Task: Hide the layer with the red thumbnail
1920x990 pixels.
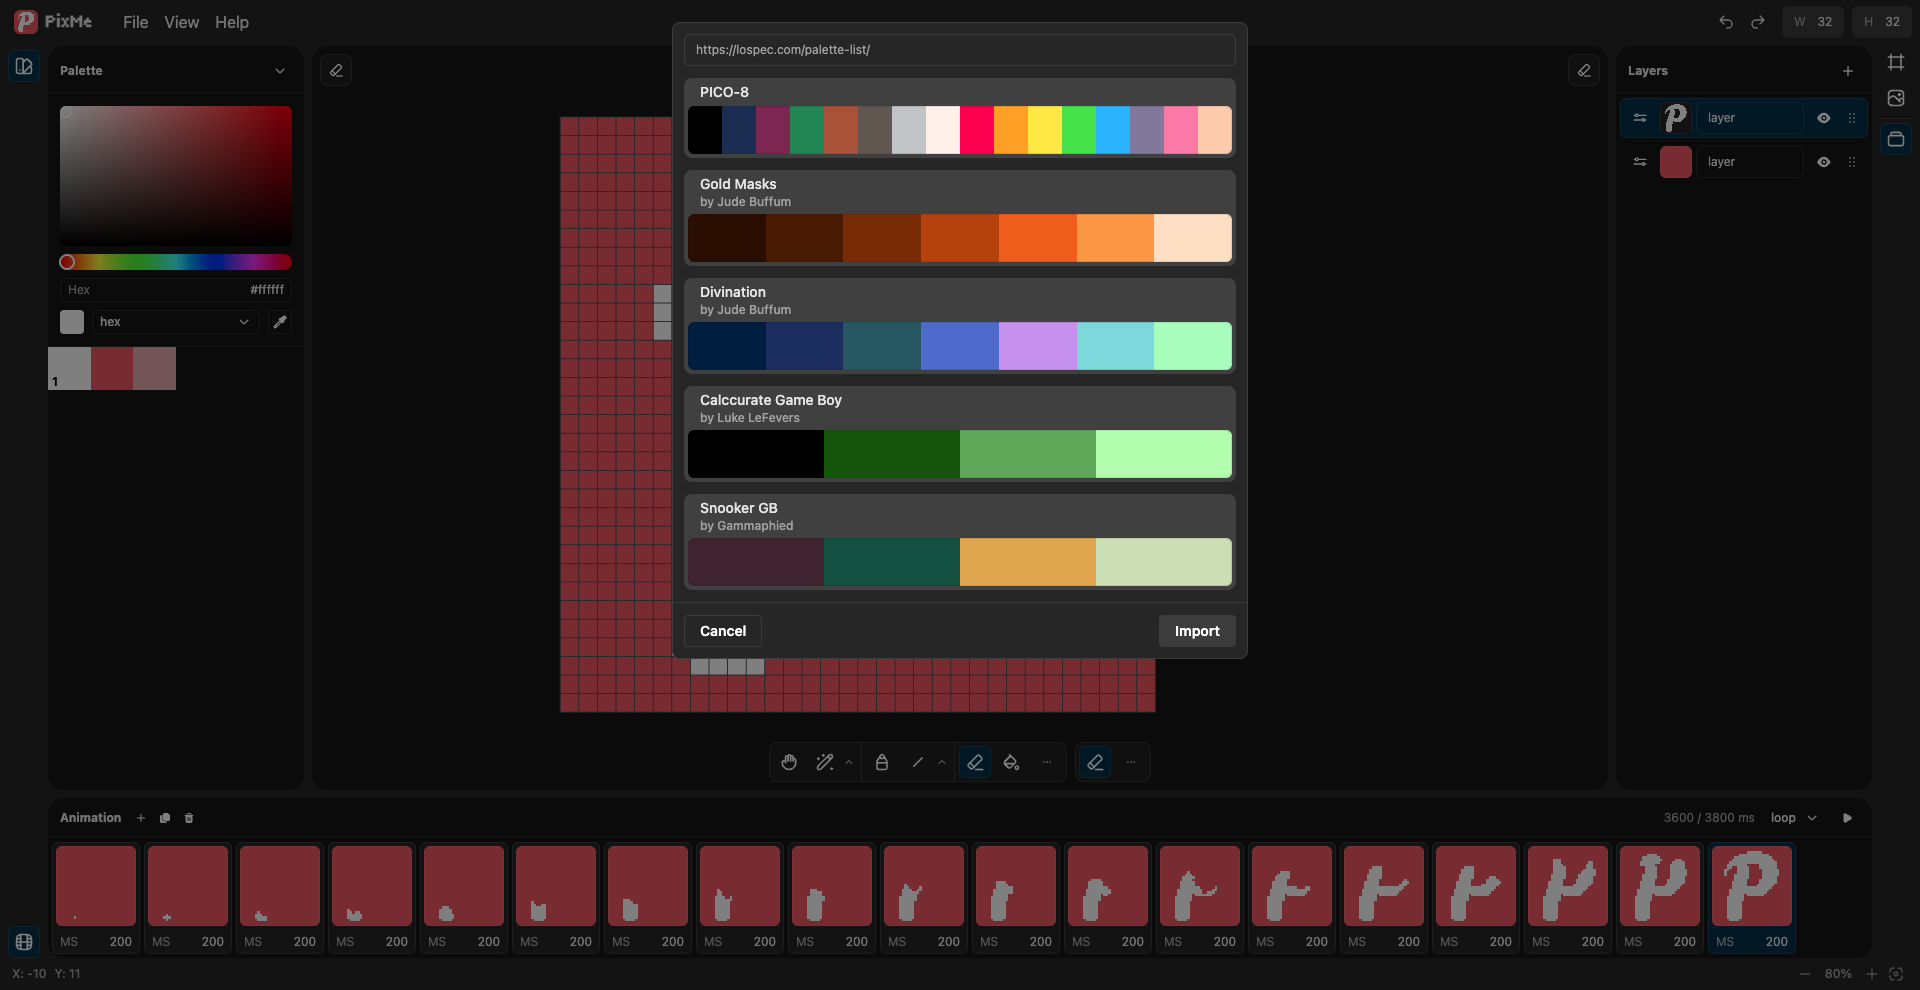Action: pos(1824,162)
